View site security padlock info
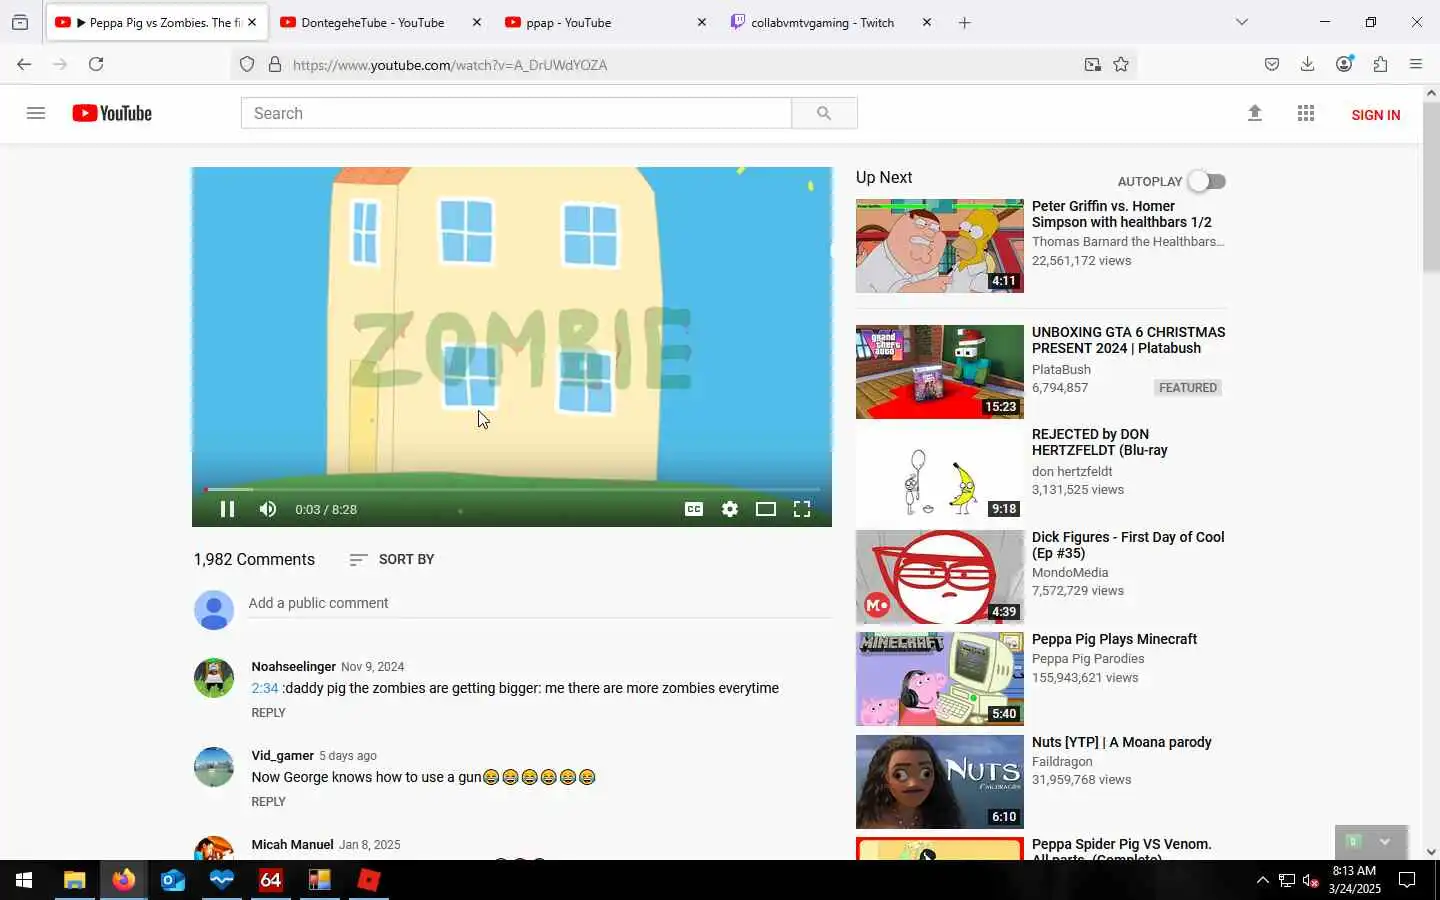The height and width of the screenshot is (900, 1440). coord(275,65)
